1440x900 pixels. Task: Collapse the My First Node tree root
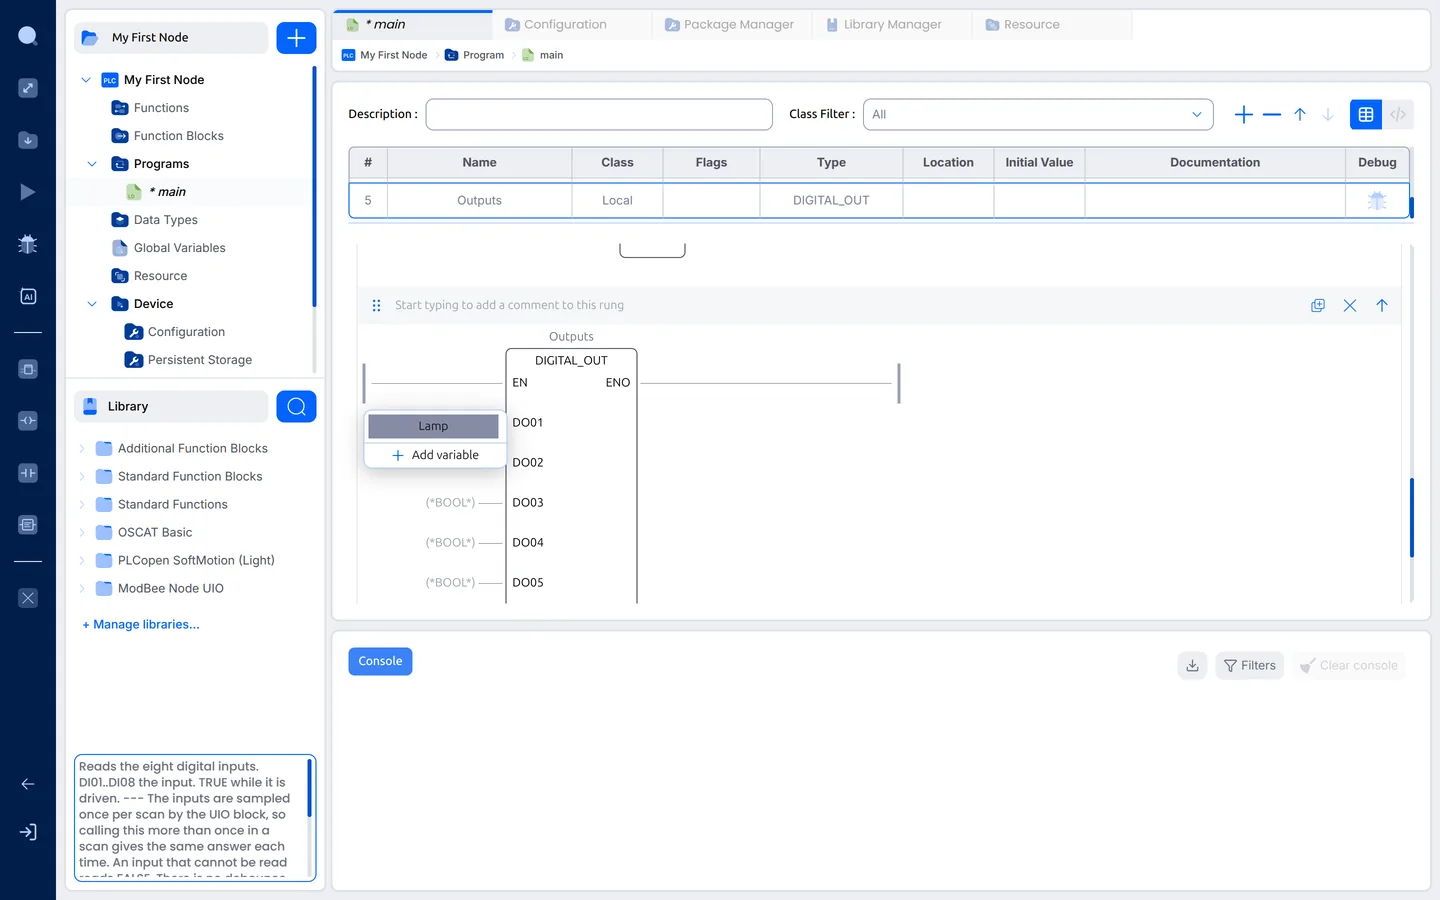tap(86, 80)
